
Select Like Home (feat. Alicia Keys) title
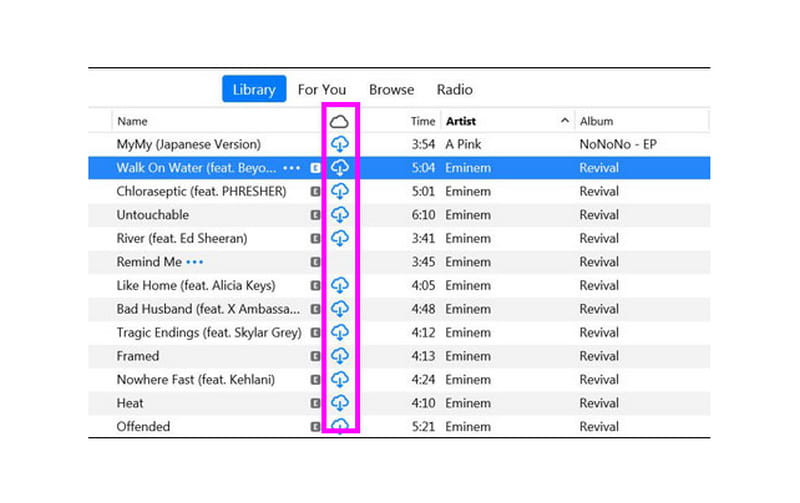pos(196,285)
